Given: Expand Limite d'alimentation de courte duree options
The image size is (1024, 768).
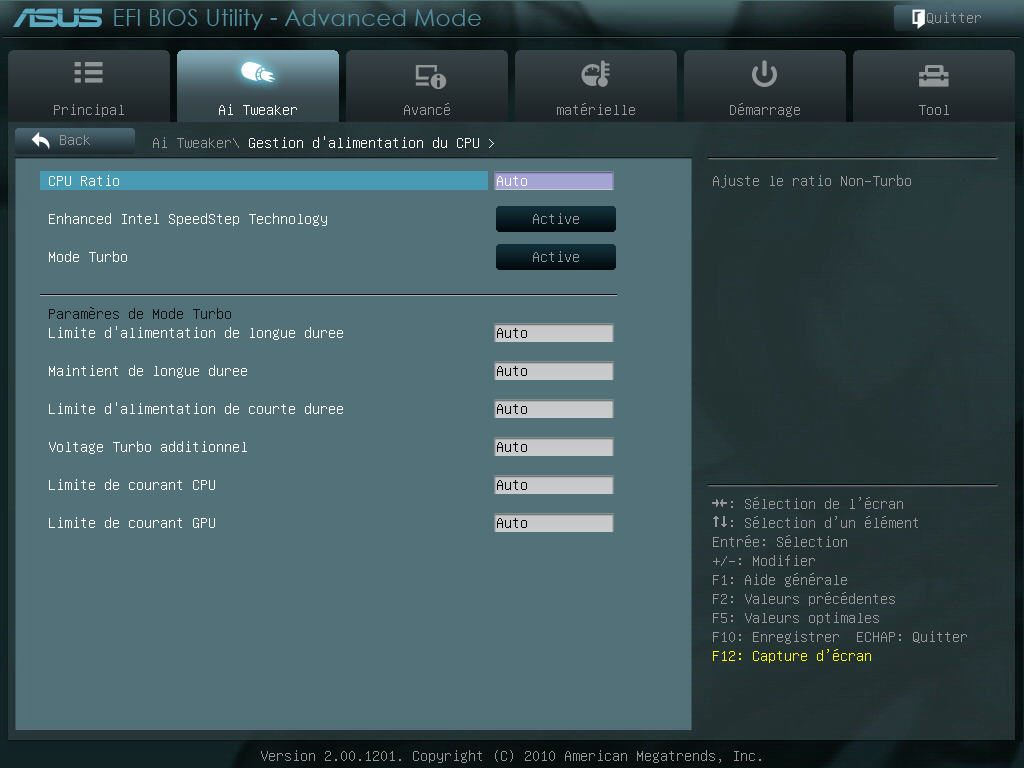Looking at the screenshot, I should coord(553,408).
